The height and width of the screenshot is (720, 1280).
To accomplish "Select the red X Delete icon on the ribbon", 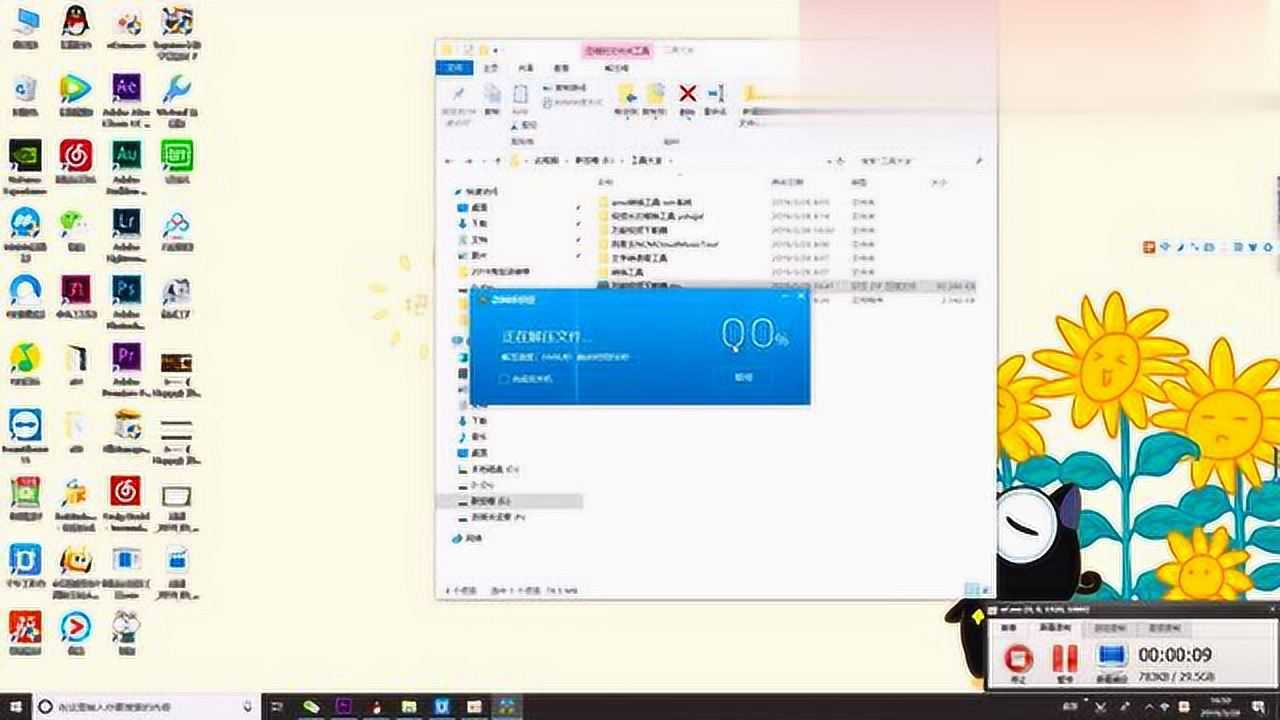I will (x=687, y=93).
